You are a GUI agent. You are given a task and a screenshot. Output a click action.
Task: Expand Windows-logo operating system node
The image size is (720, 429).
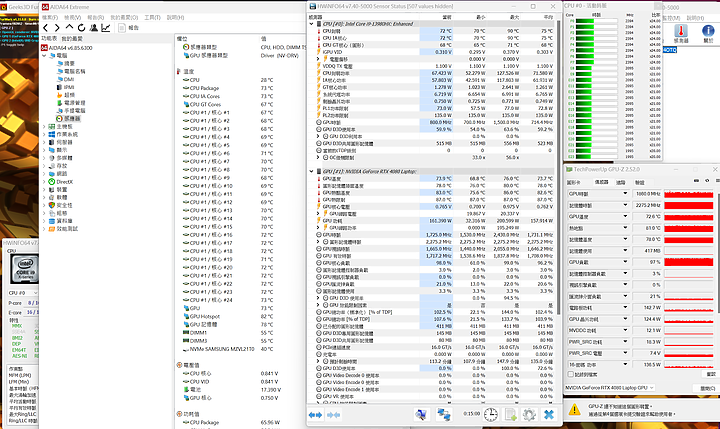pos(45,135)
